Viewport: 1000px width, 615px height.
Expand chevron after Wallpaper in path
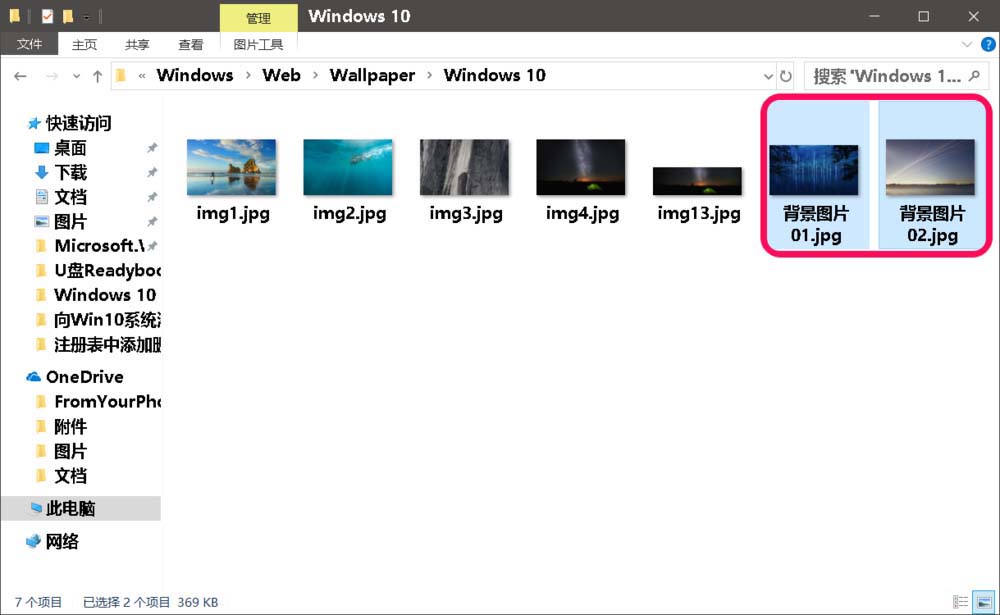[x=429, y=75]
